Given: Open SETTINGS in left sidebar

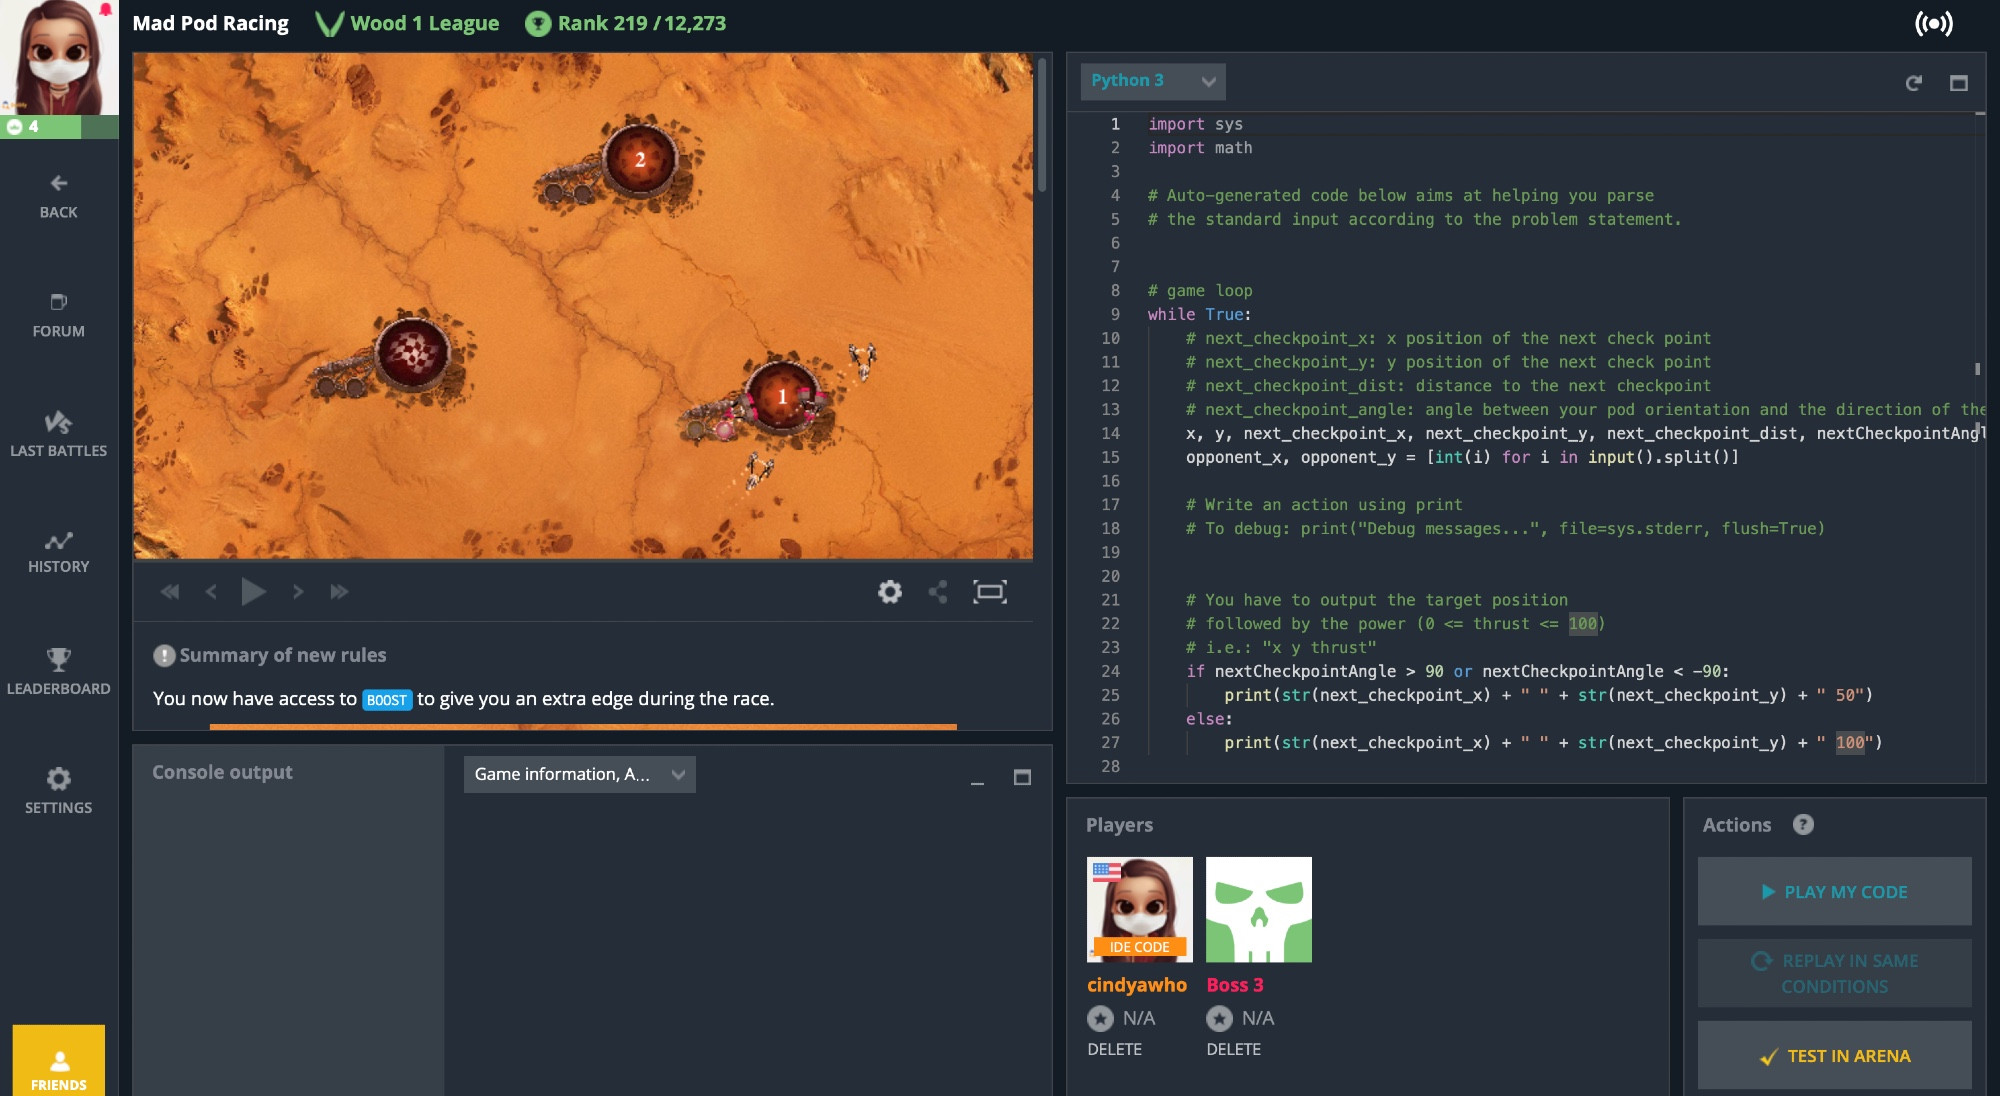Looking at the screenshot, I should click(x=58, y=790).
